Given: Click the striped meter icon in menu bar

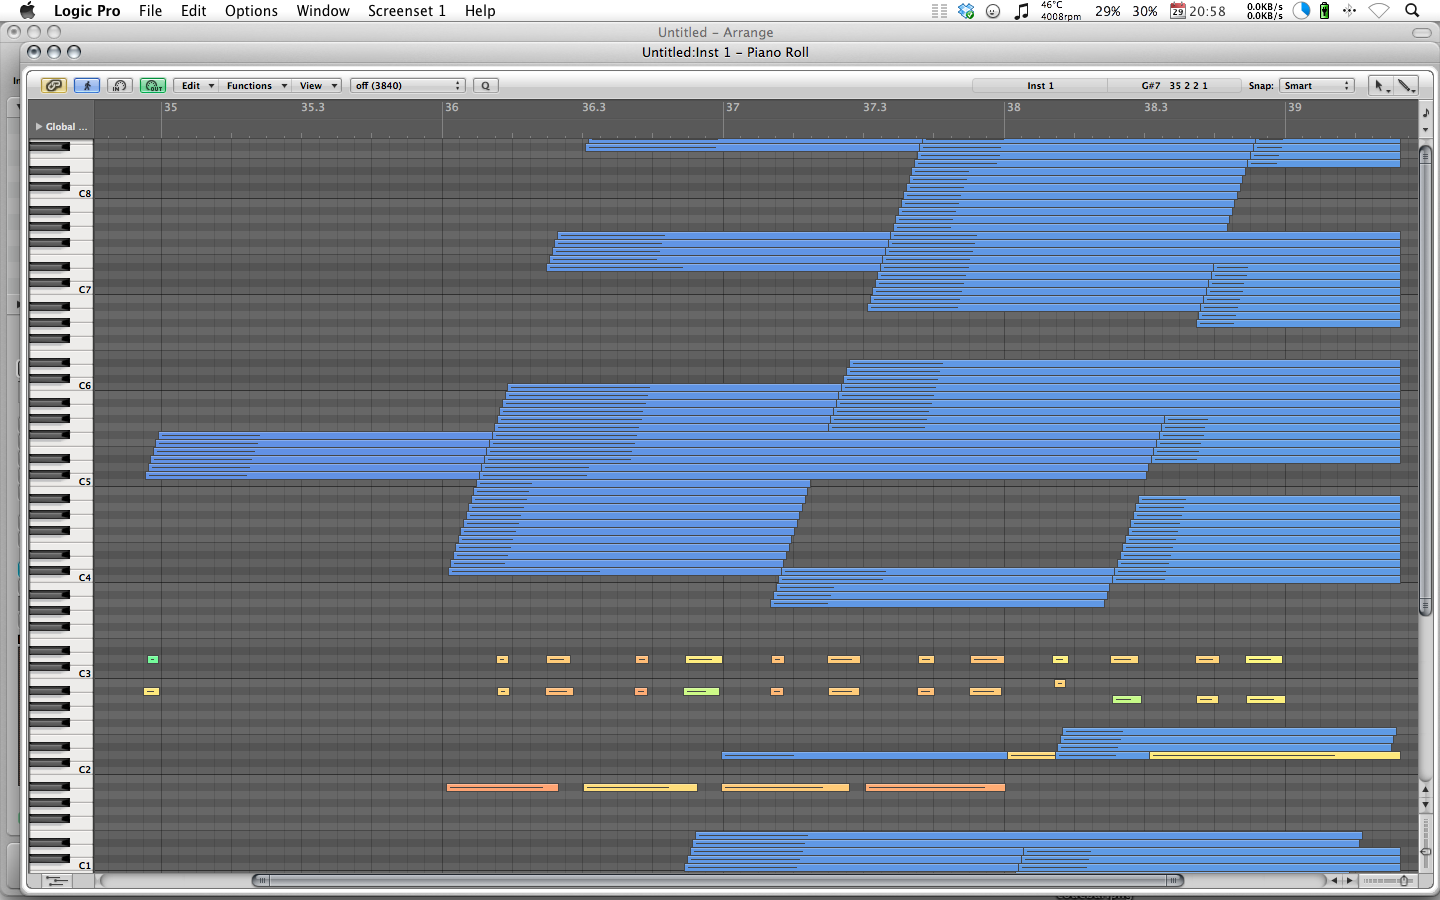Looking at the screenshot, I should 939,11.
